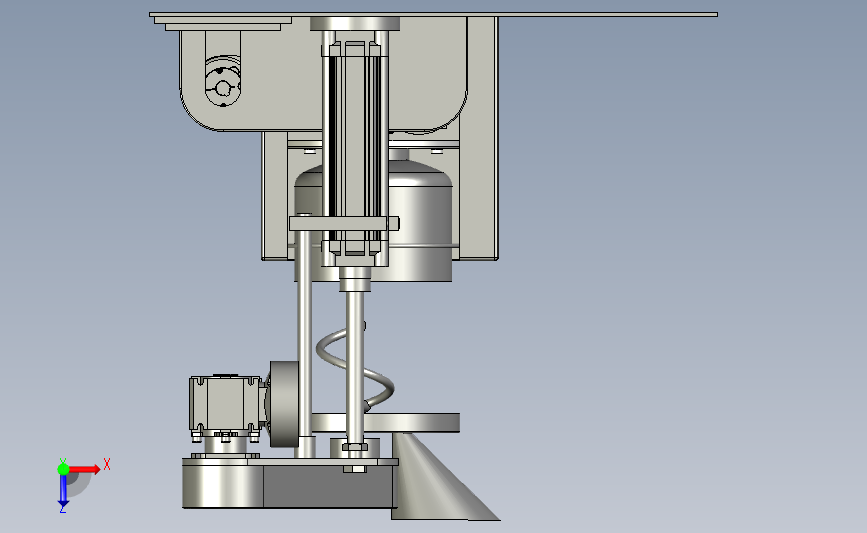Click the green Y axis dot of triad
This screenshot has height=533, width=867.
[63, 469]
